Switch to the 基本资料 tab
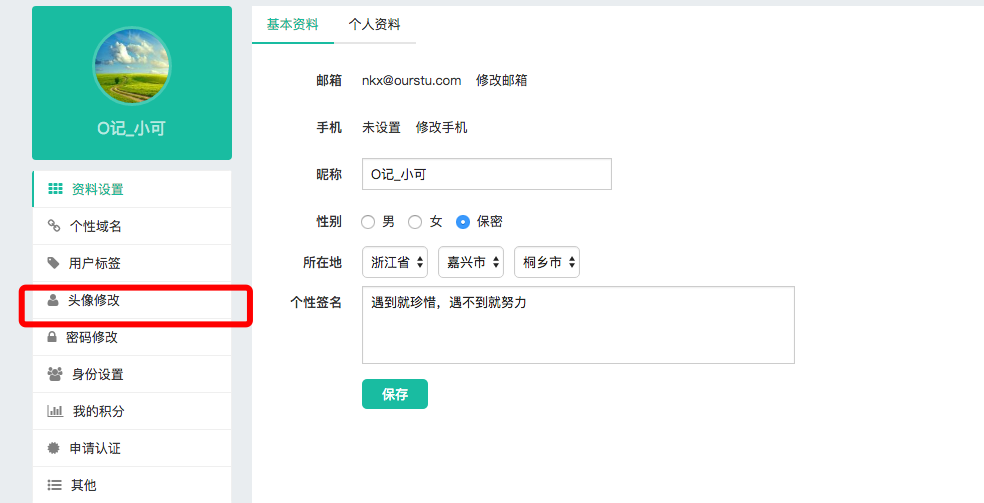Viewport: 984px width, 503px height. point(292,24)
